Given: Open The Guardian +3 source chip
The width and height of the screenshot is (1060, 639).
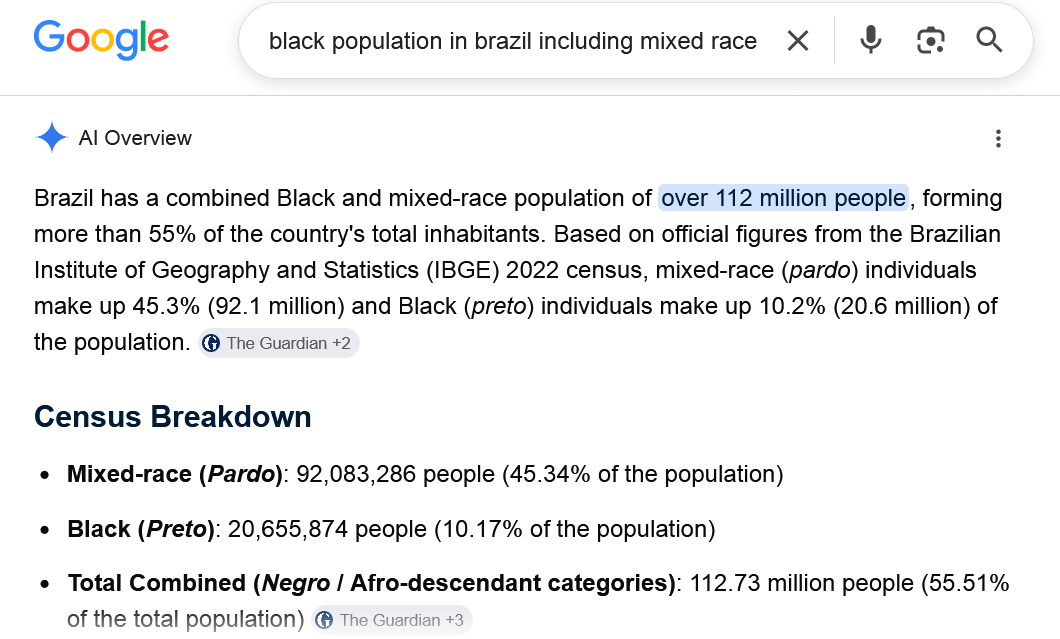Looking at the screenshot, I should pyautogui.click(x=392, y=620).
